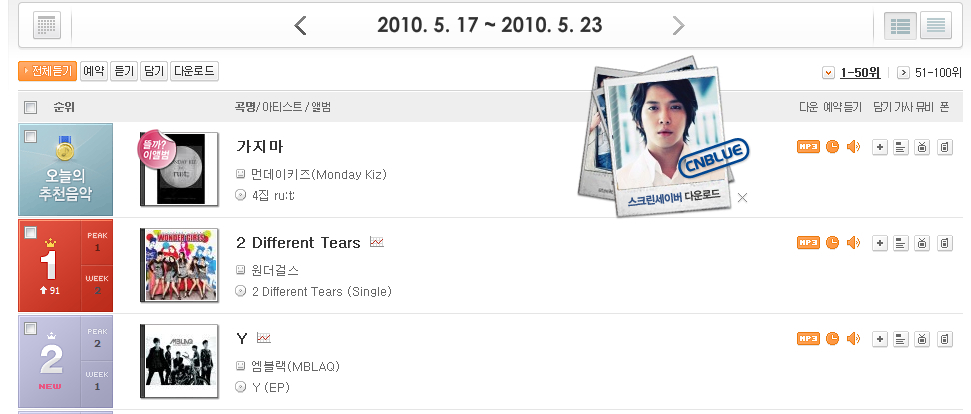
Task: Click the 다운로드 button
Action: [194, 71]
